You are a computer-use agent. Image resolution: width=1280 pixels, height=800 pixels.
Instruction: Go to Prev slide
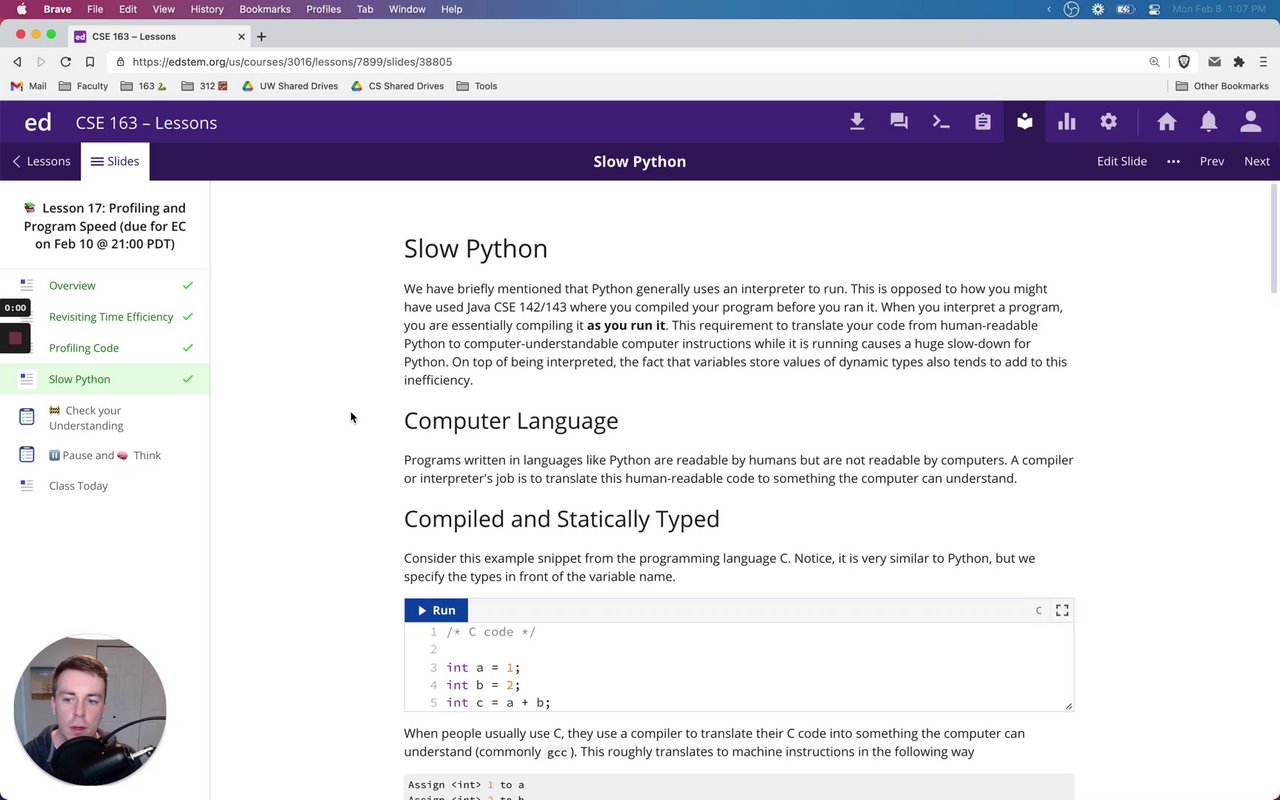click(1212, 161)
